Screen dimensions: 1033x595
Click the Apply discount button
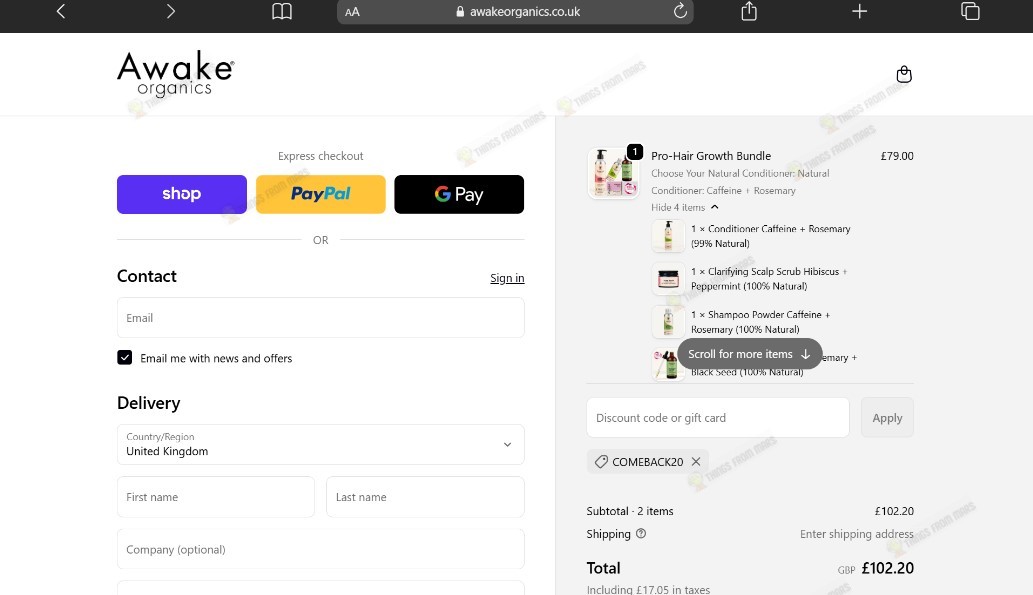click(887, 418)
